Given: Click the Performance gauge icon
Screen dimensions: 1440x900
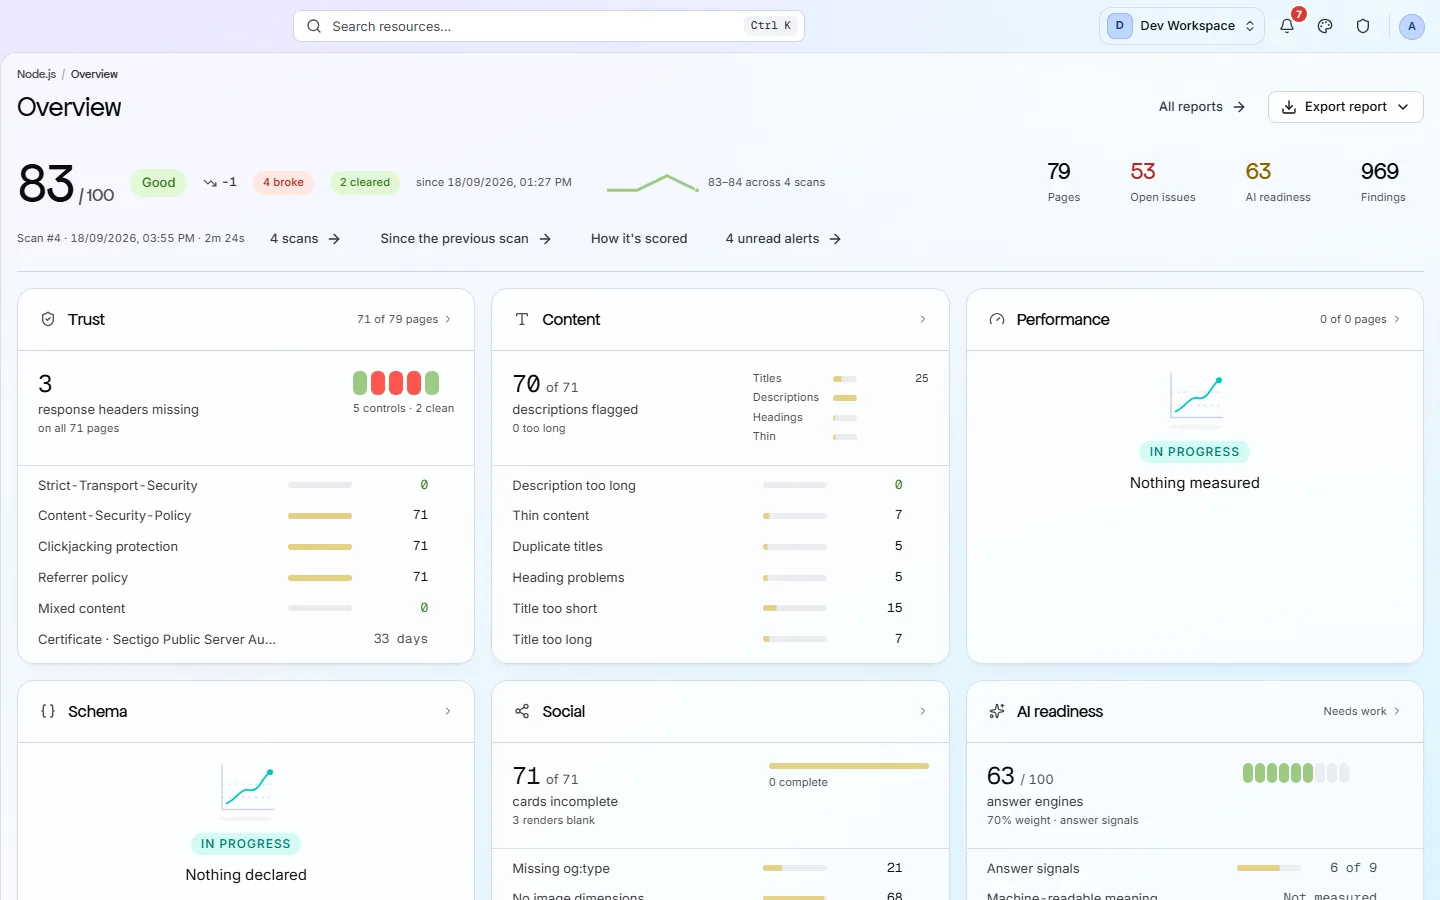Looking at the screenshot, I should click(x=997, y=319).
